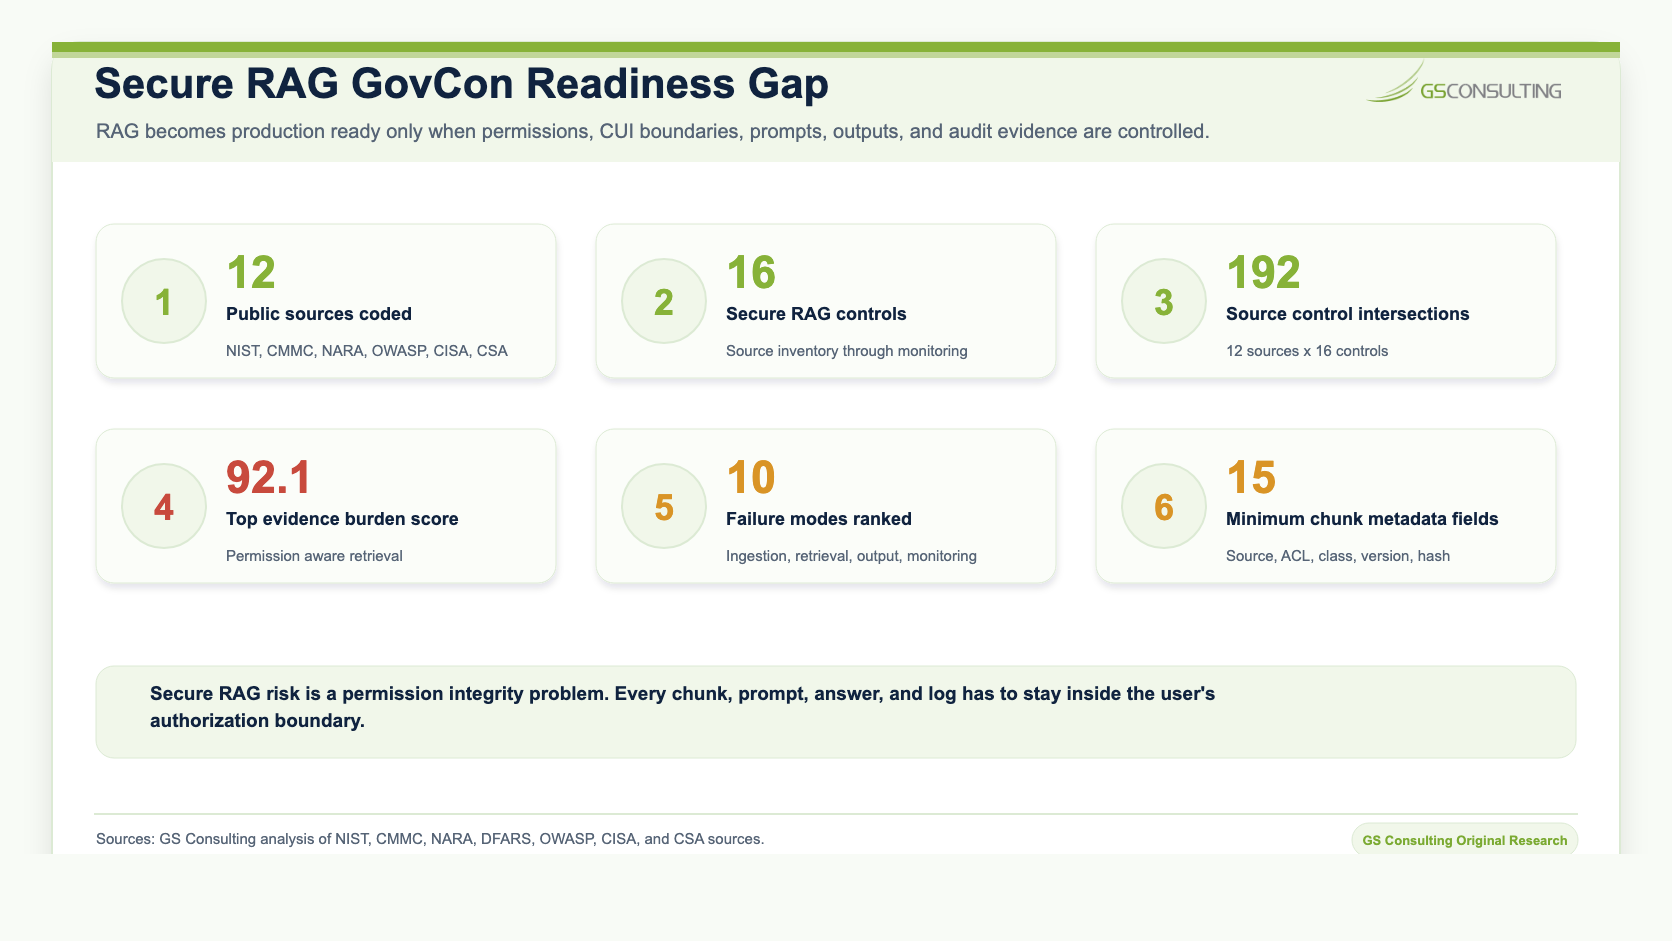Click the orange value 15
1672x941 pixels.
1251,477
